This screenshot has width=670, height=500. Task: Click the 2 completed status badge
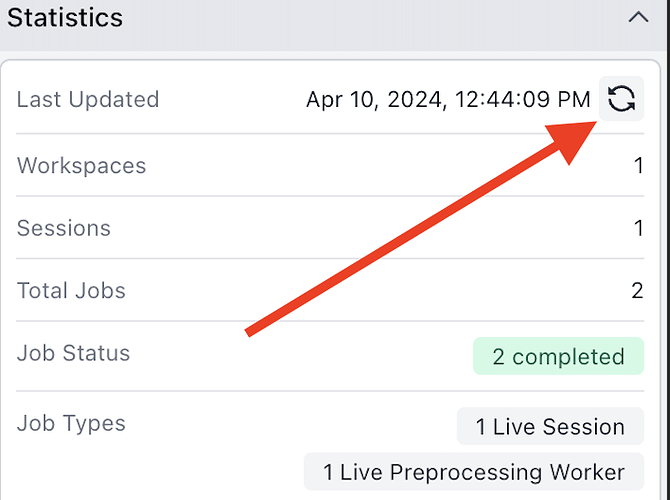coord(558,356)
